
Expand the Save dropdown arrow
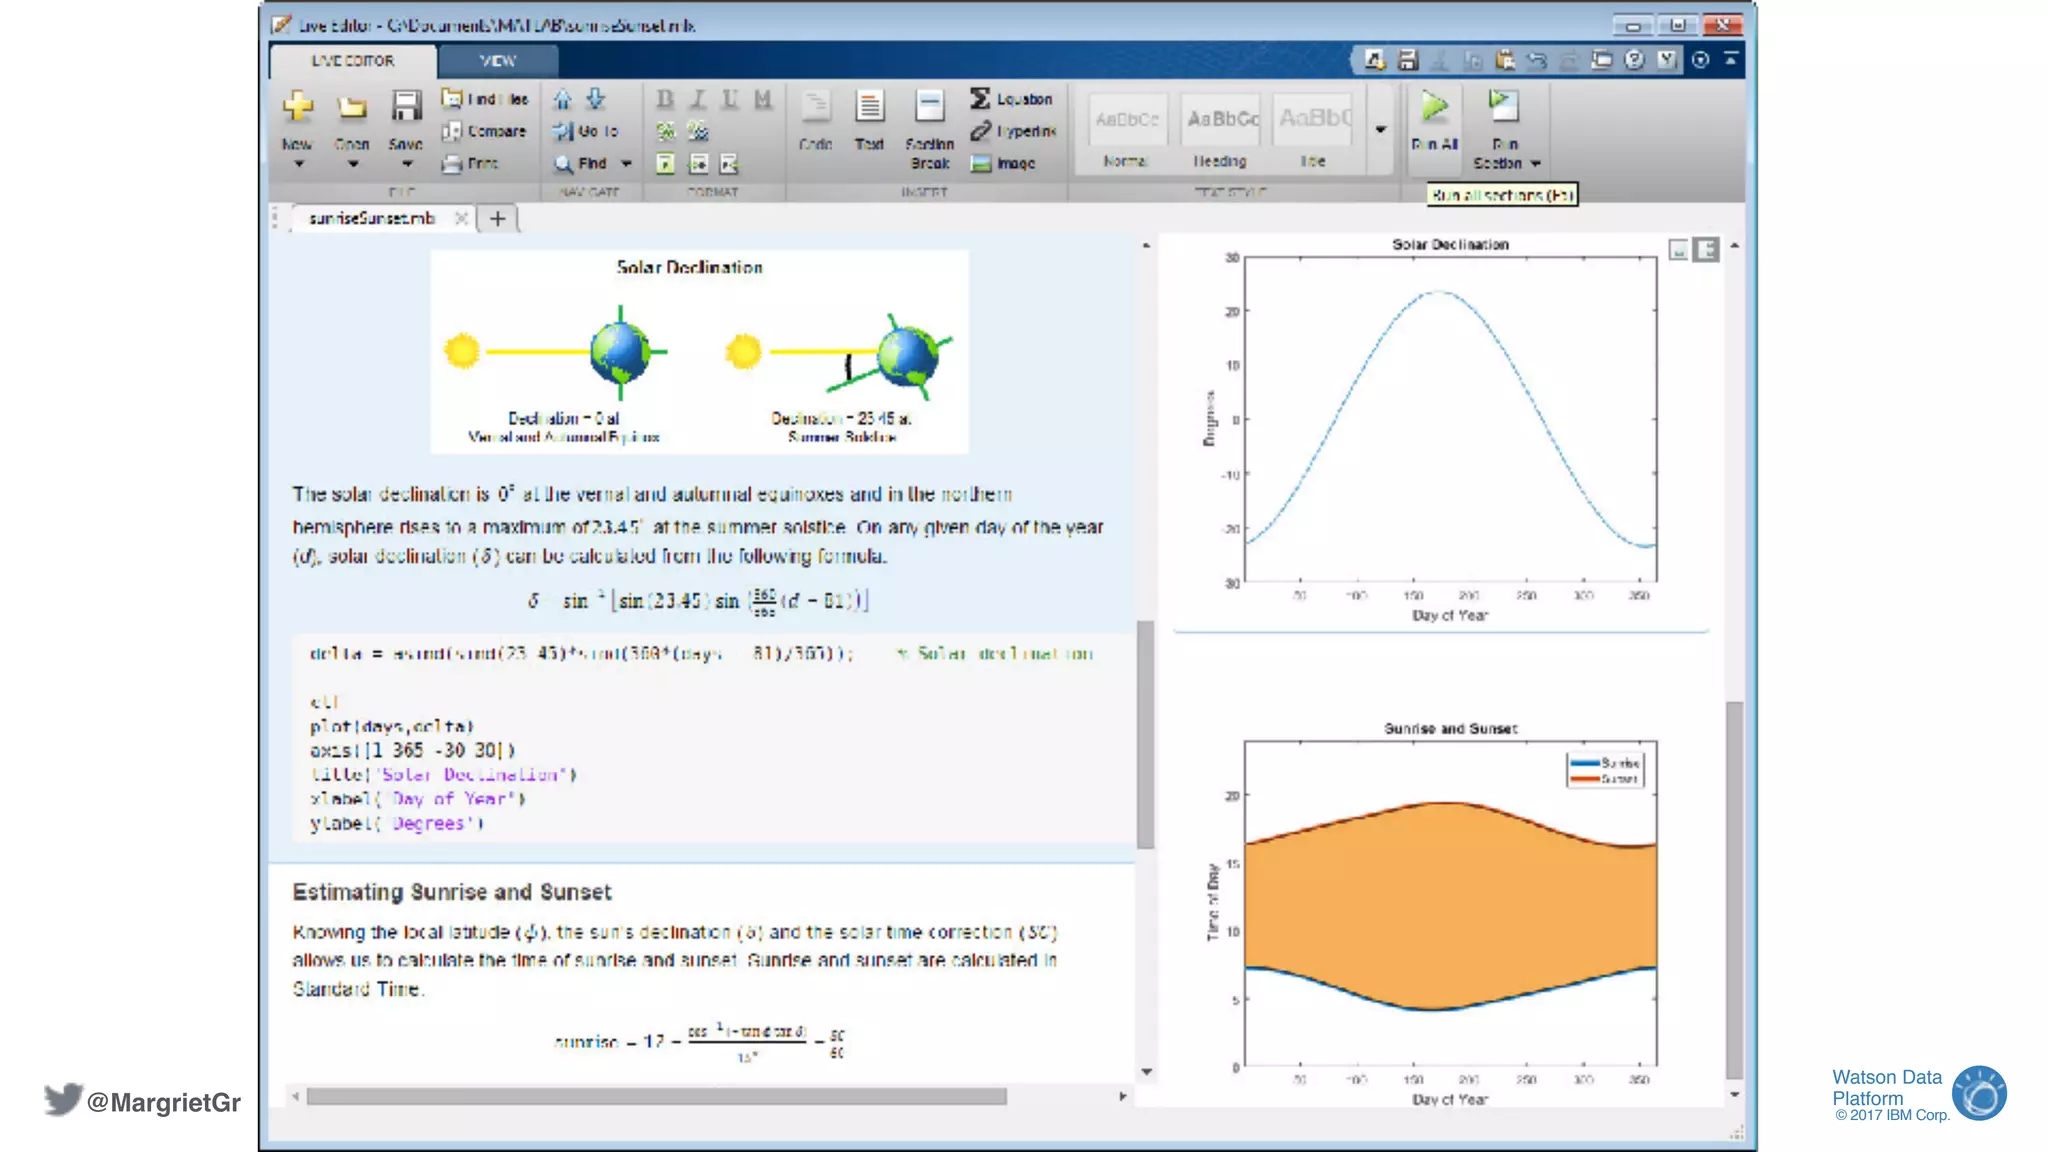pos(406,164)
